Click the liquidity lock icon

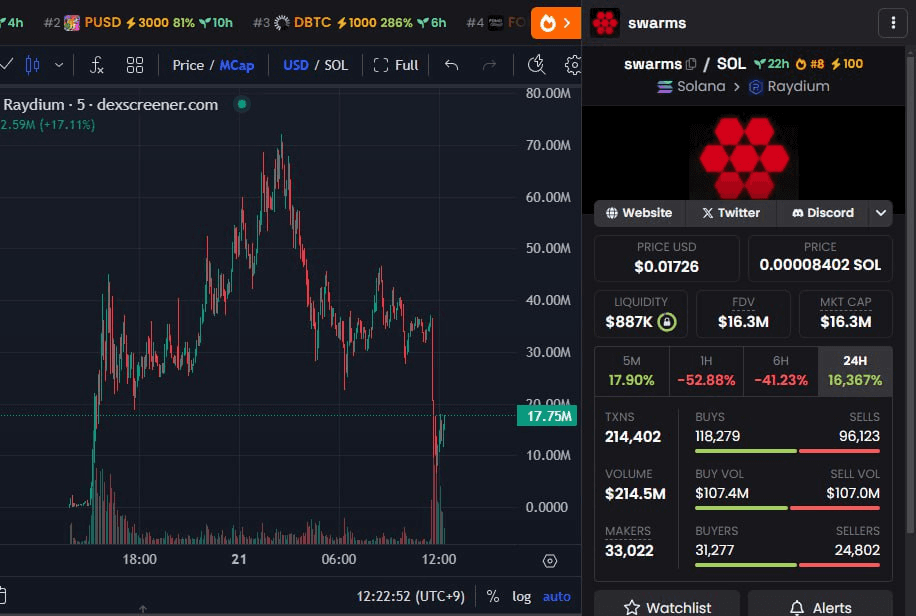tap(667, 321)
